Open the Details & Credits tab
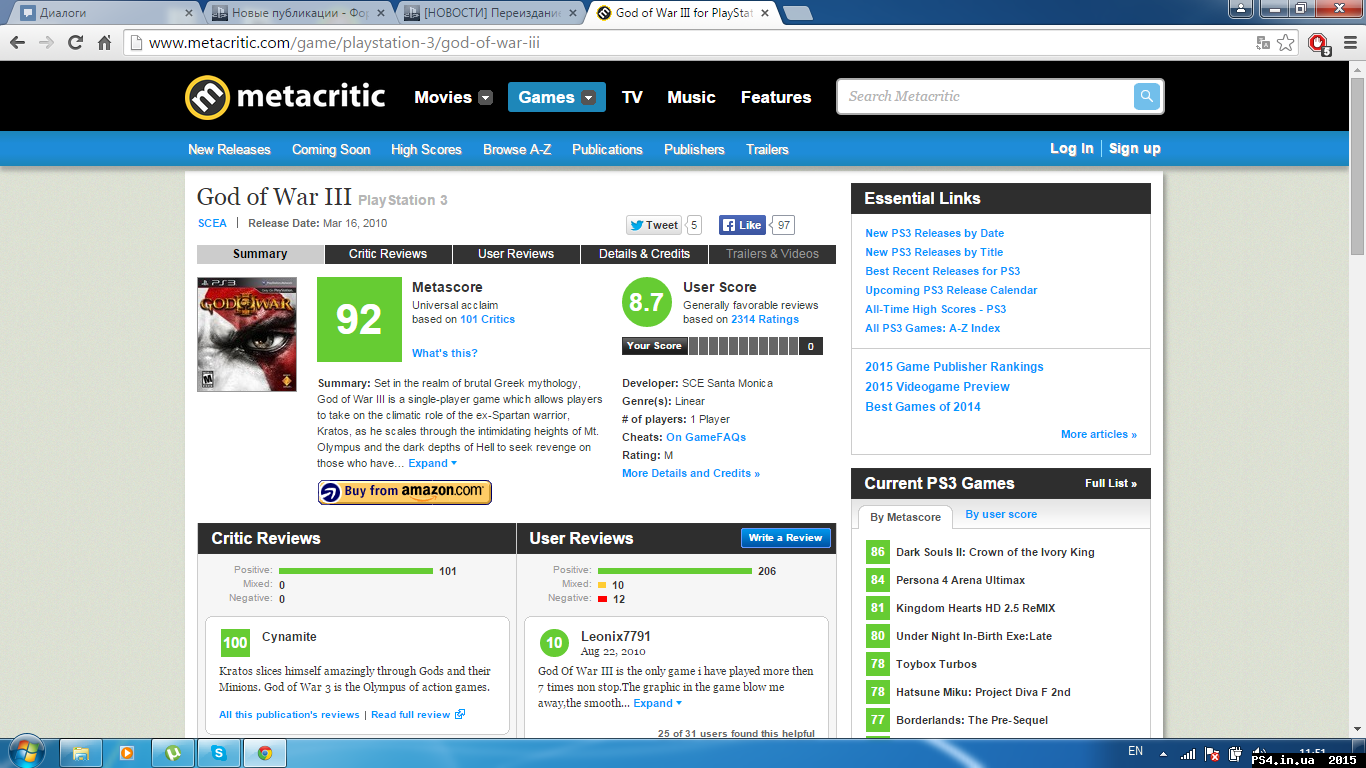 644,254
